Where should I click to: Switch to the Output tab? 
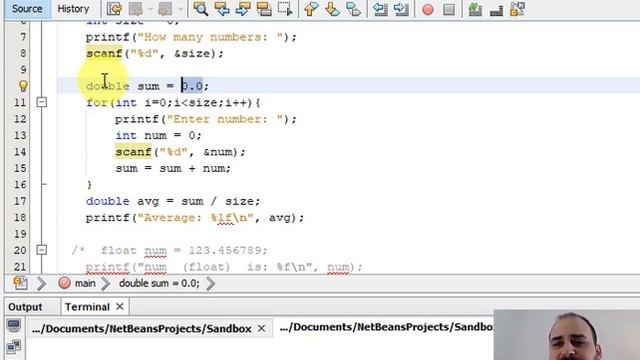point(25,307)
